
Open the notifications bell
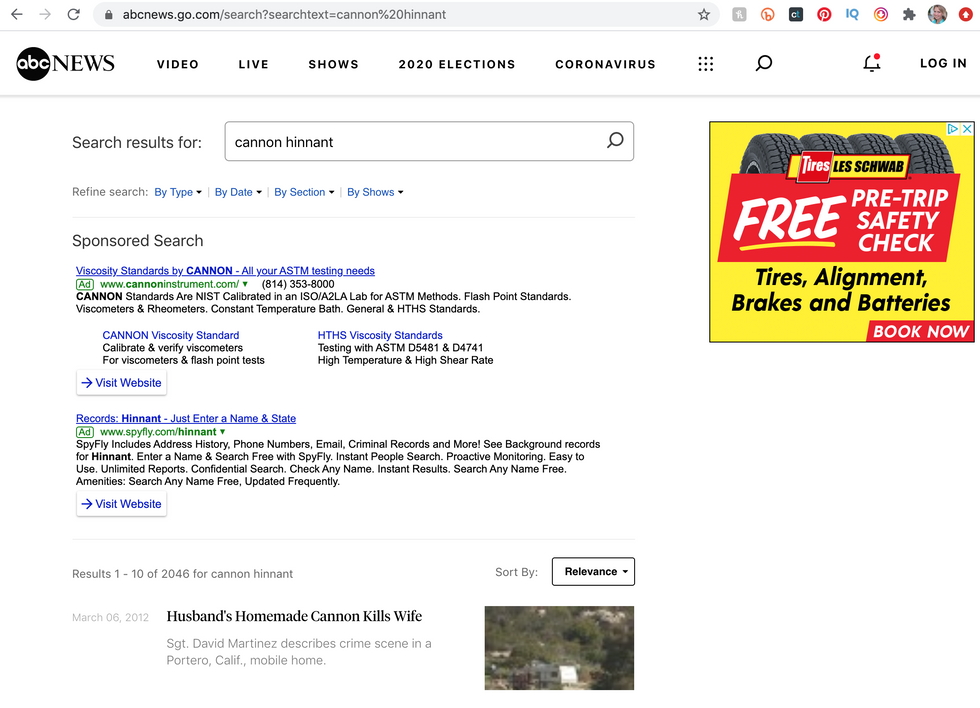(x=872, y=64)
